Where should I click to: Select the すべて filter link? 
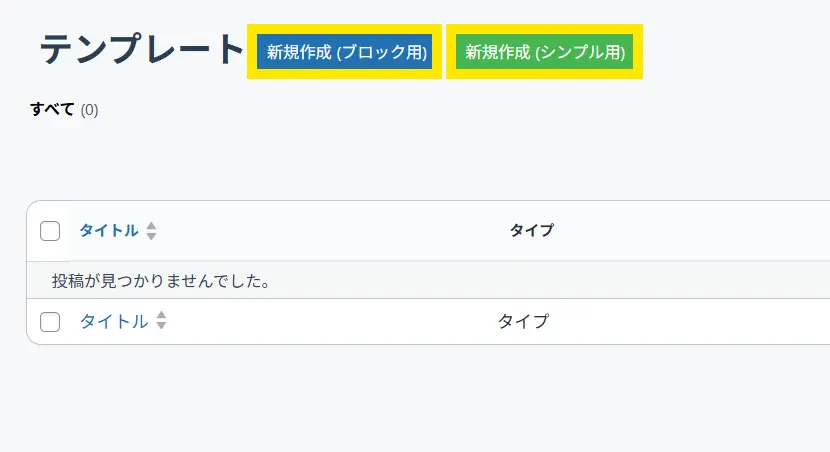click(x=52, y=109)
